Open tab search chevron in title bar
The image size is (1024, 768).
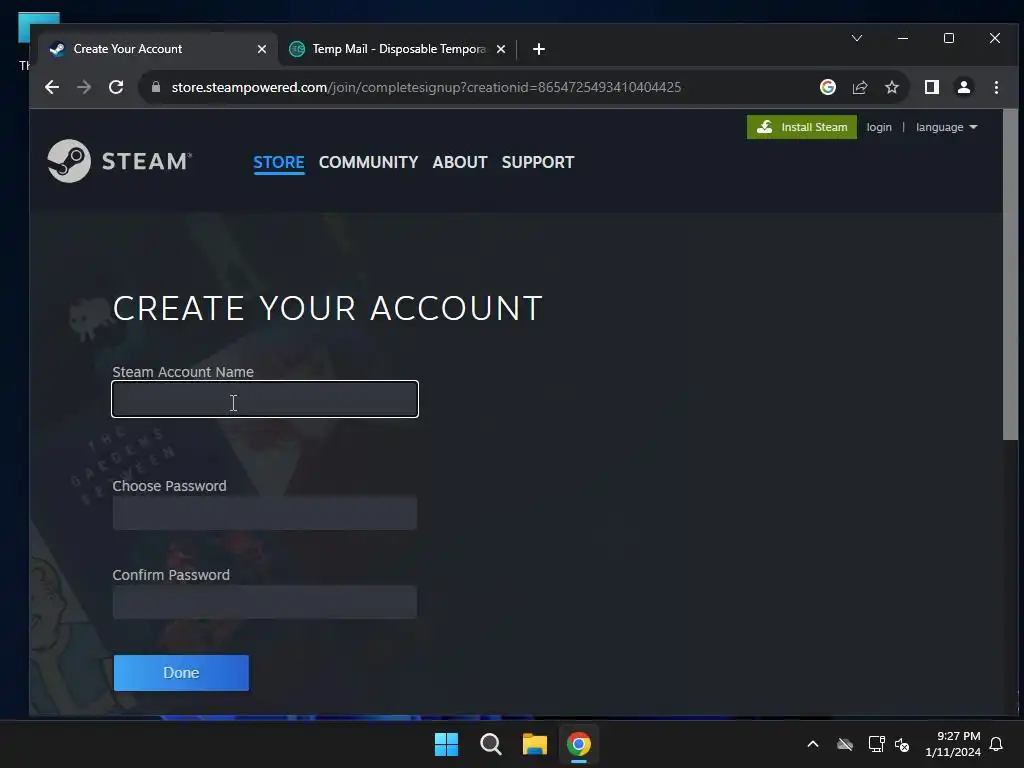(857, 38)
